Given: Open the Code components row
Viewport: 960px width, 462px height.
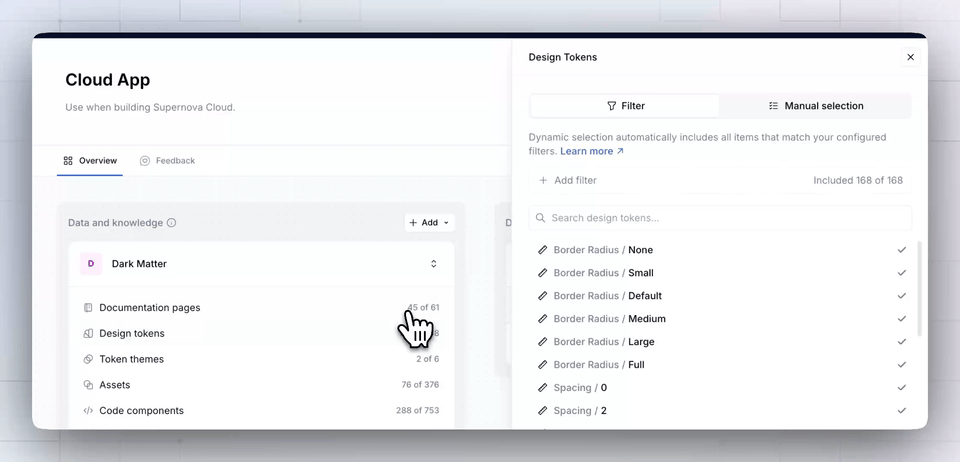Looking at the screenshot, I should click(x=261, y=411).
